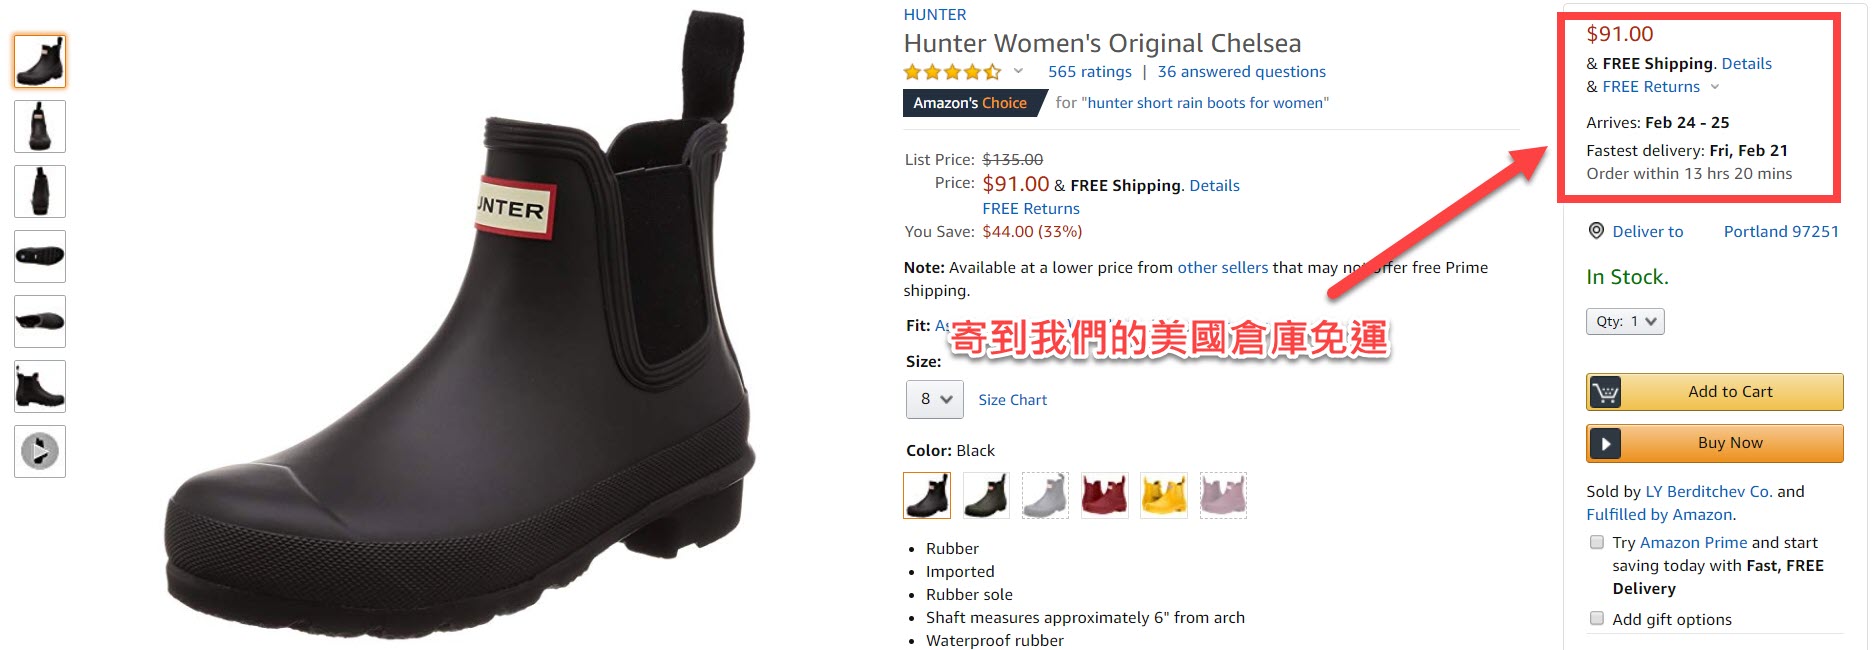Enable the Try Amazon Prime checkbox
This screenshot has height=650, width=1872.
tap(1597, 542)
